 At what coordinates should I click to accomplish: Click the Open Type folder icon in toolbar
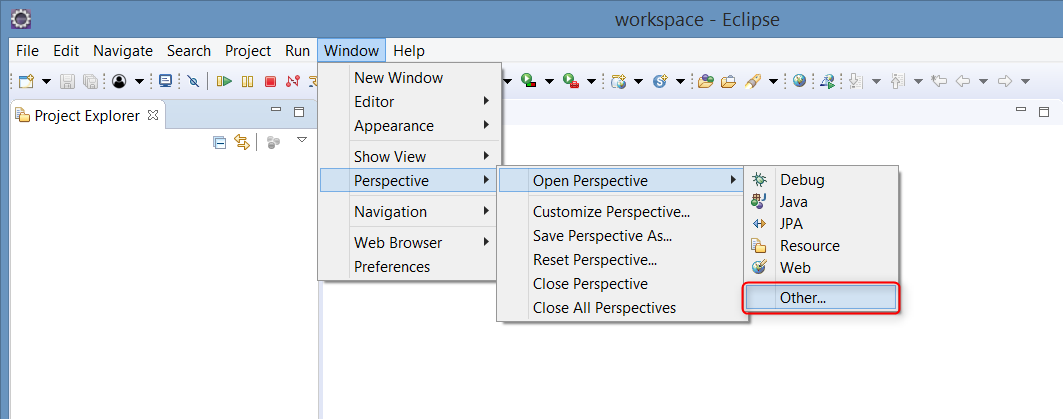click(x=706, y=81)
